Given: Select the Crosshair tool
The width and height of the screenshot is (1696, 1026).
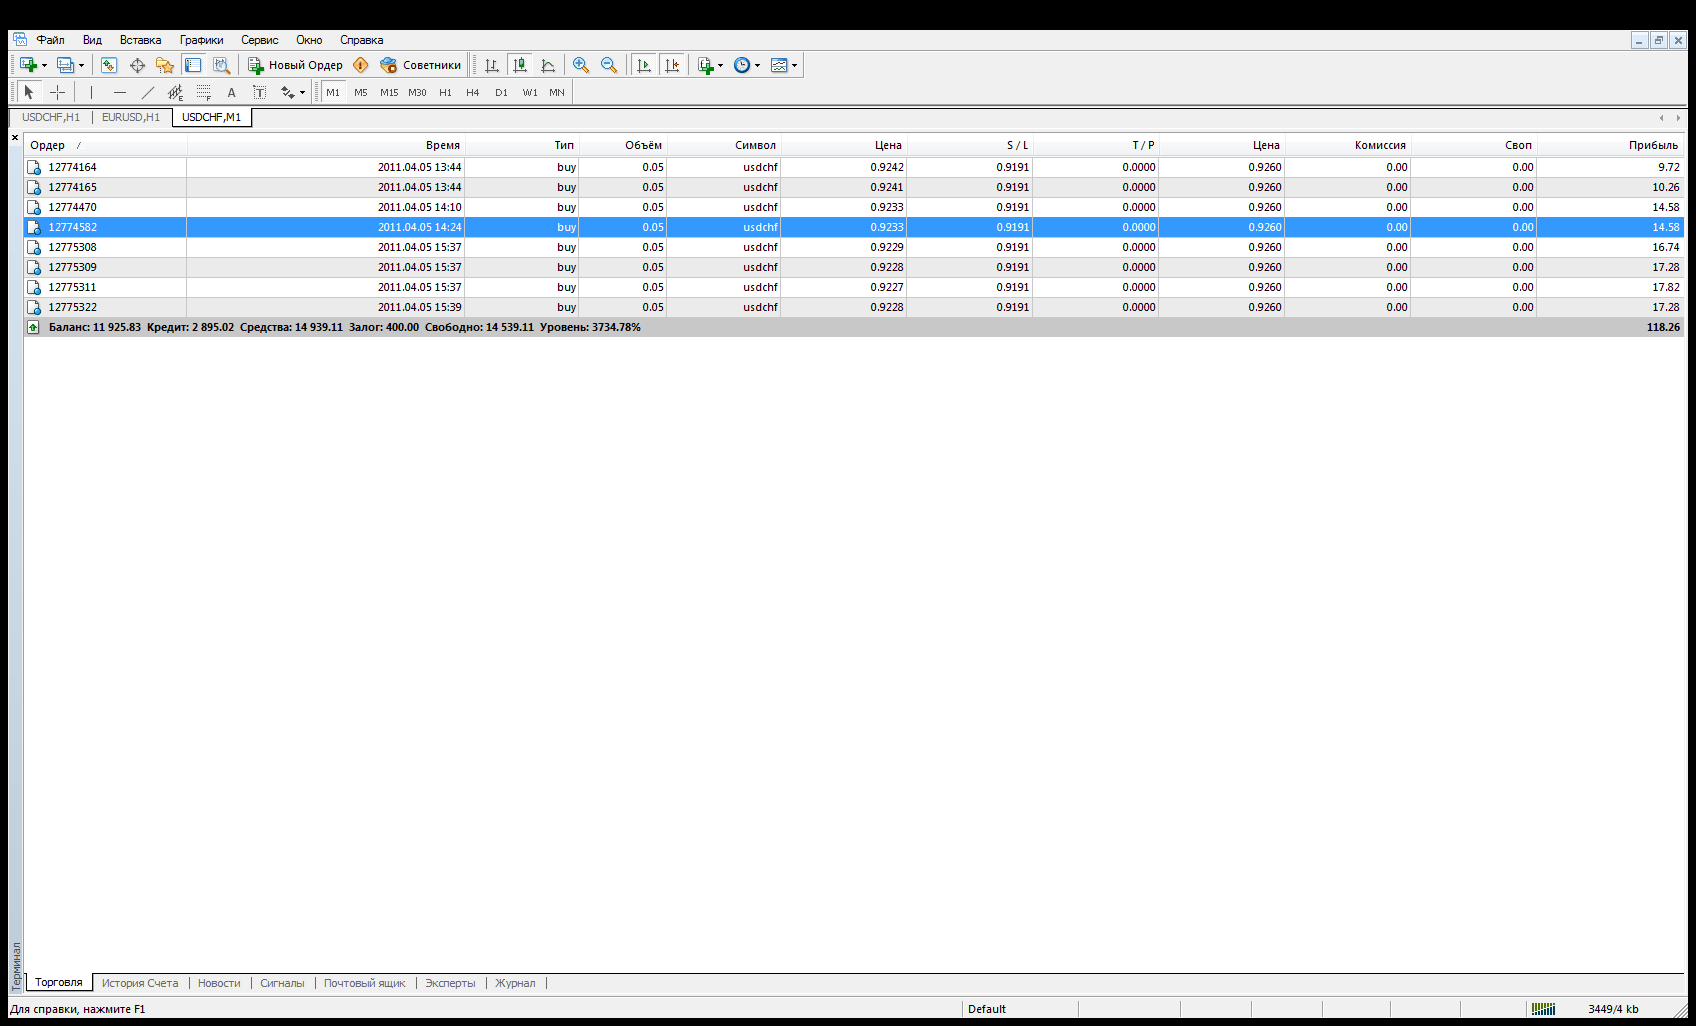Looking at the screenshot, I should 57,92.
